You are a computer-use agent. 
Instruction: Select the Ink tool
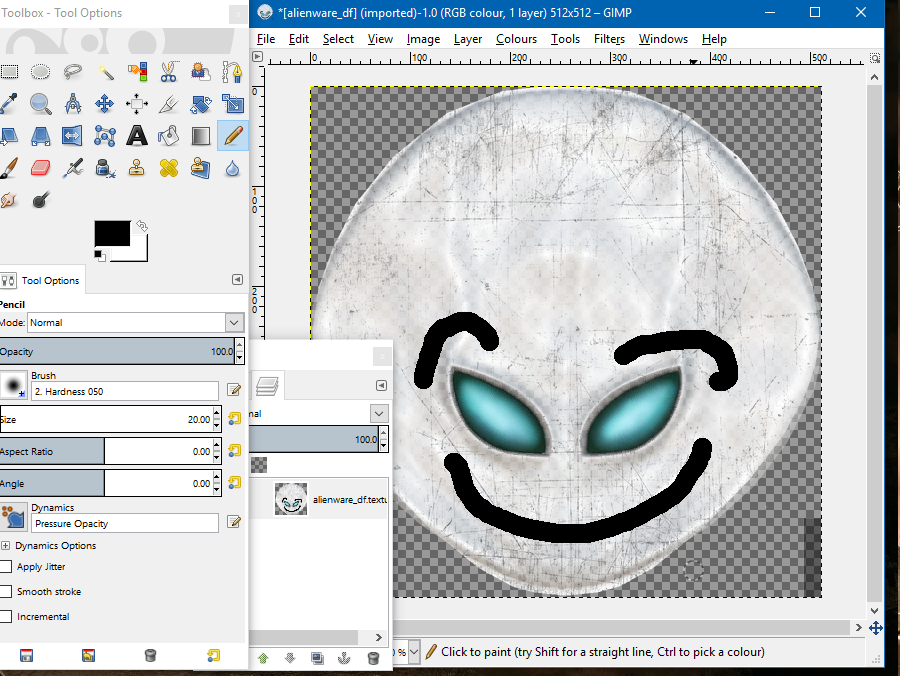(x=105, y=168)
